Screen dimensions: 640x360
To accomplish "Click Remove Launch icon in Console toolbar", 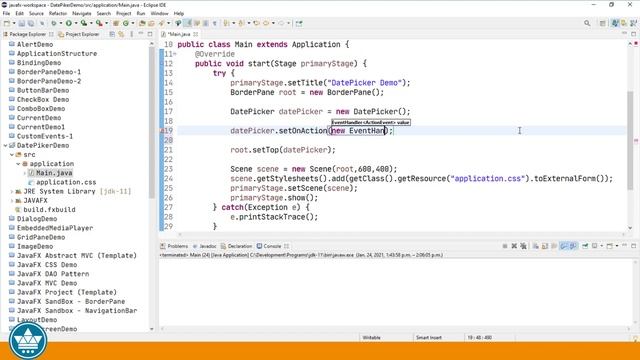I will 514,246.
